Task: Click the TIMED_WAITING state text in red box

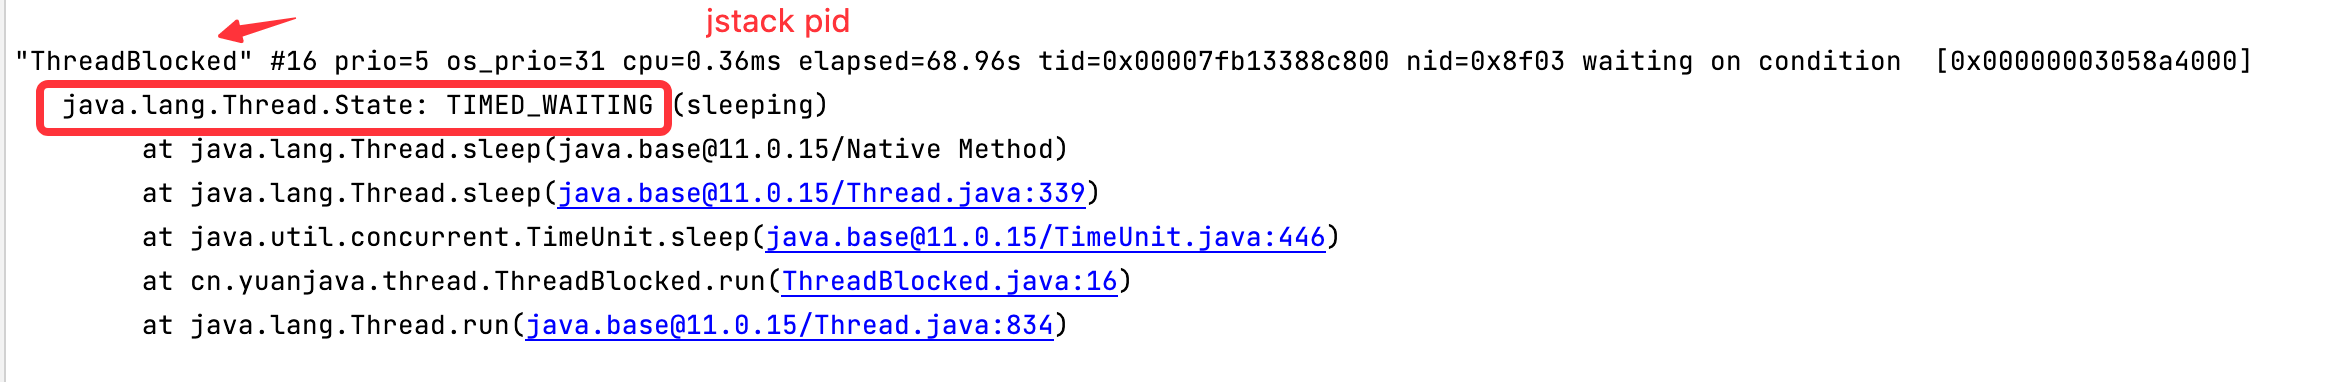Action: [549, 105]
